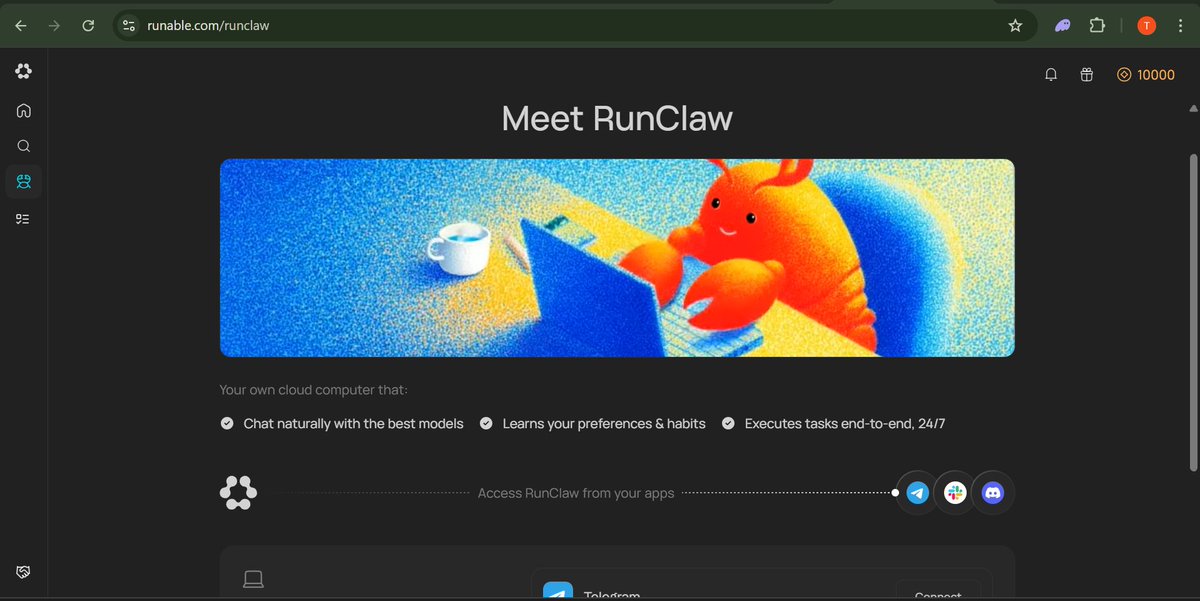1200x601 pixels.
Task: Open the Chrome profile avatar
Action: (1147, 26)
